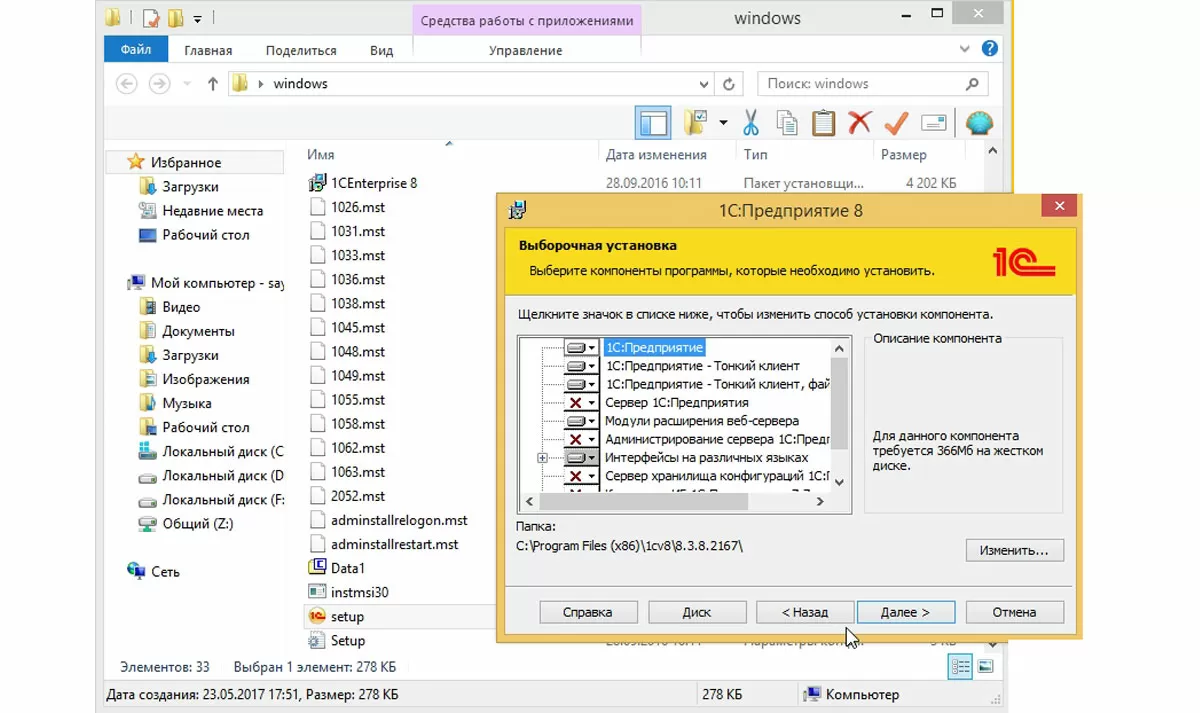Switch to large thumbnails view icon
This screenshot has height=713, width=1200.
pos(985,666)
